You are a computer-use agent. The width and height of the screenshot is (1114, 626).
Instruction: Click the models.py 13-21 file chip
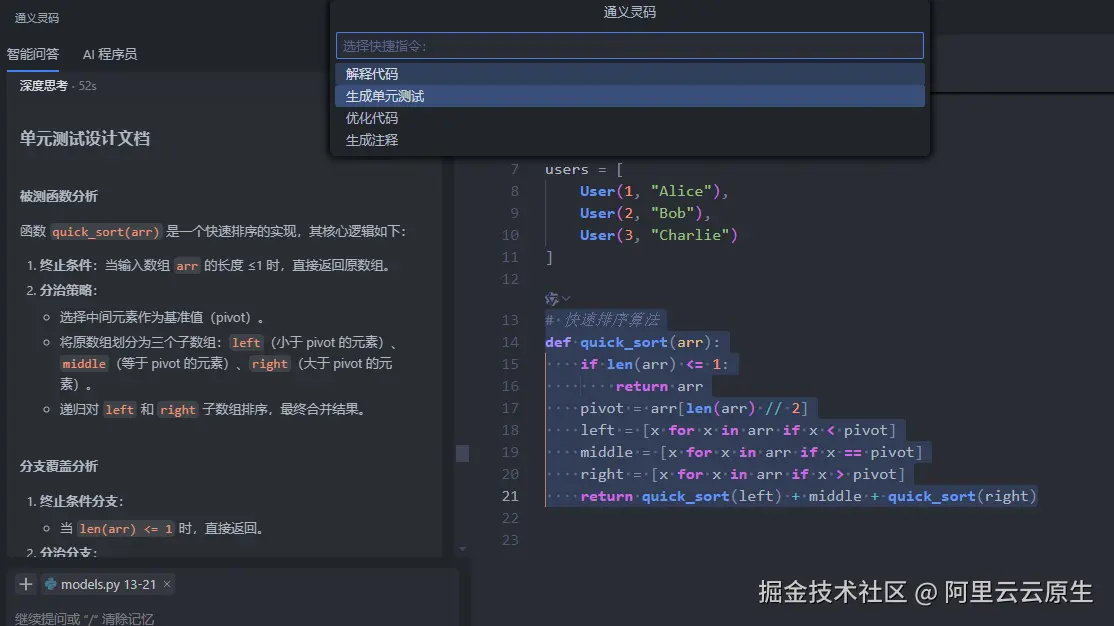coord(108,584)
